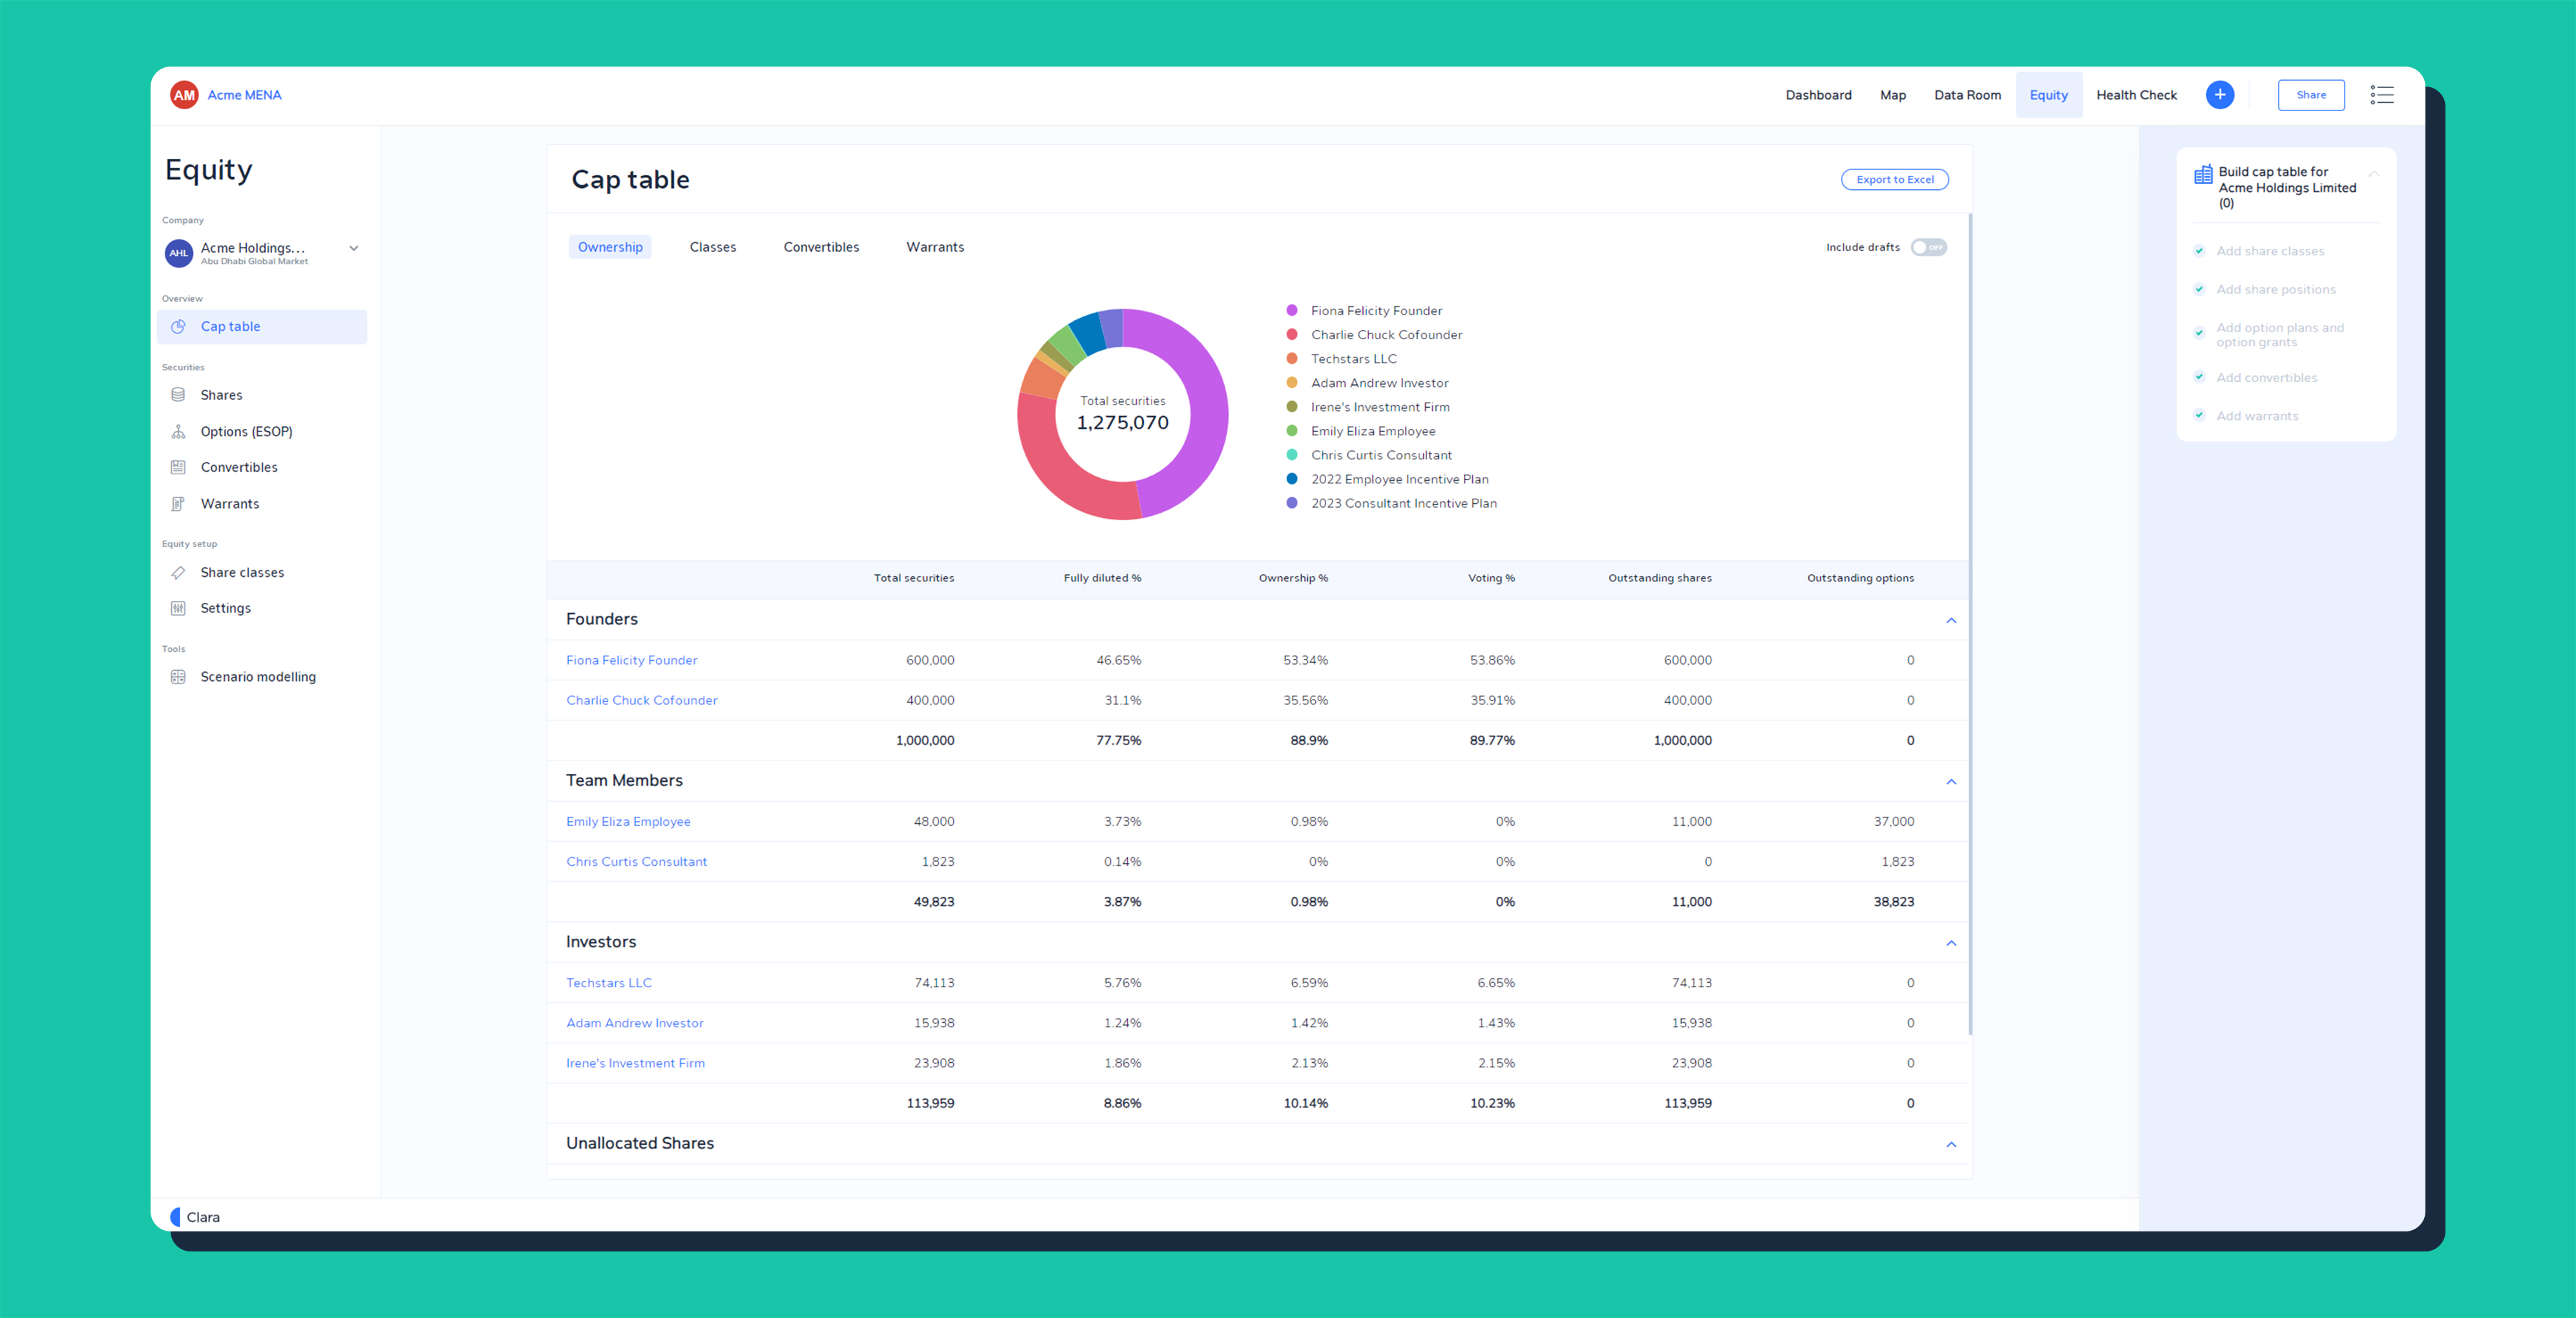Viewport: 2576px width, 1318px height.
Task: Click the Export to Excel button
Action: pyautogui.click(x=1894, y=180)
